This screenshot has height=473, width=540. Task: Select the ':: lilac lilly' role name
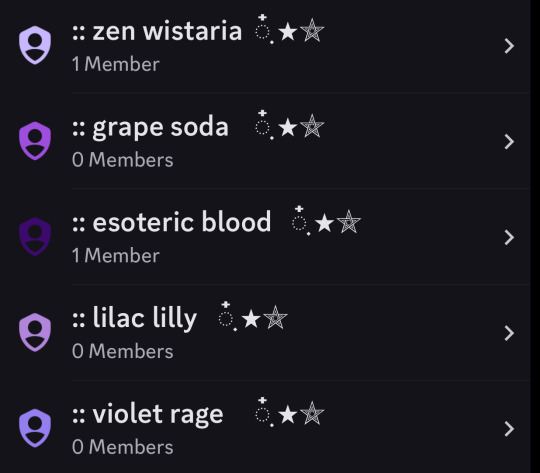tap(135, 319)
